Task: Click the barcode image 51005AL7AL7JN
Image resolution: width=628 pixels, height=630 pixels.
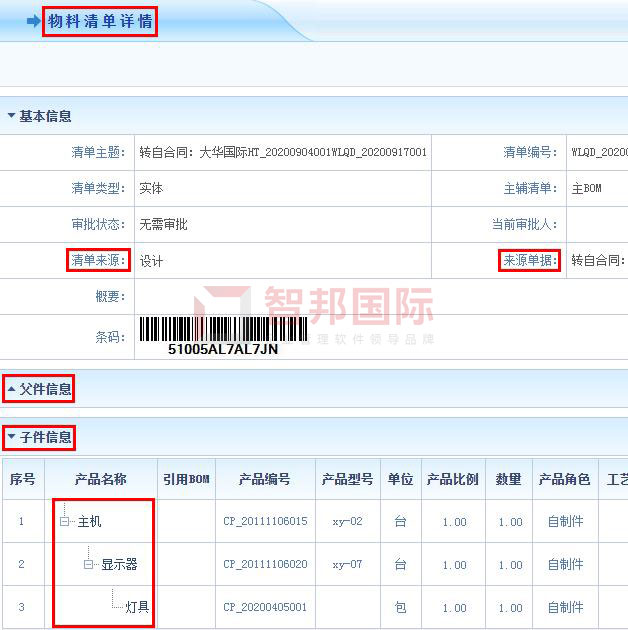Action: point(223,336)
